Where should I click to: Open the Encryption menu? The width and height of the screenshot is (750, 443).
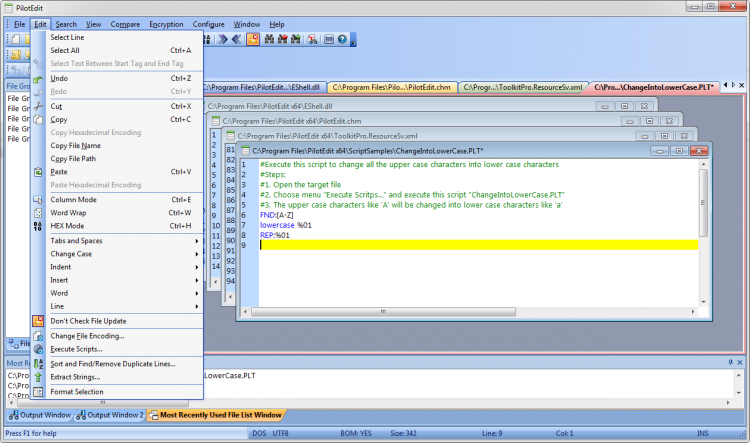[x=166, y=23]
